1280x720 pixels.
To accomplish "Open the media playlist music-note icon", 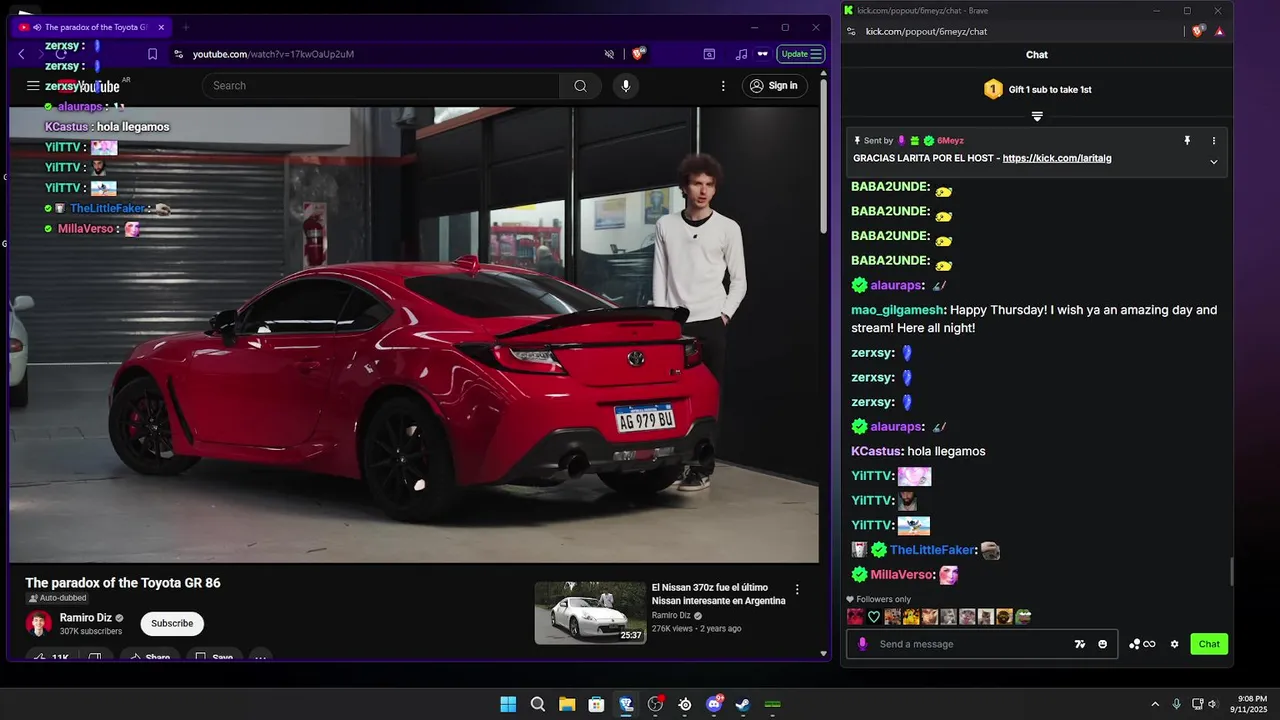I will pyautogui.click(x=741, y=54).
